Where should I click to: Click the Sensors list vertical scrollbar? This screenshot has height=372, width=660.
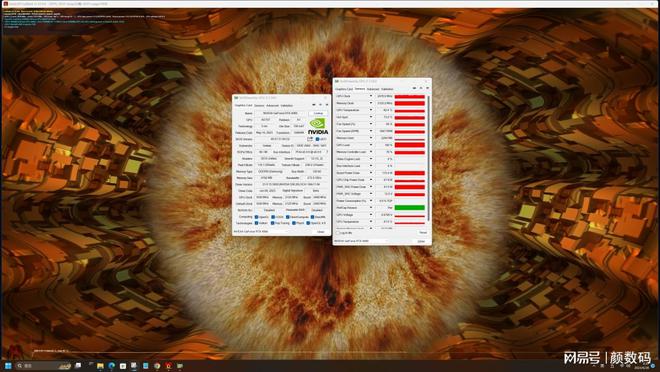click(x=428, y=158)
